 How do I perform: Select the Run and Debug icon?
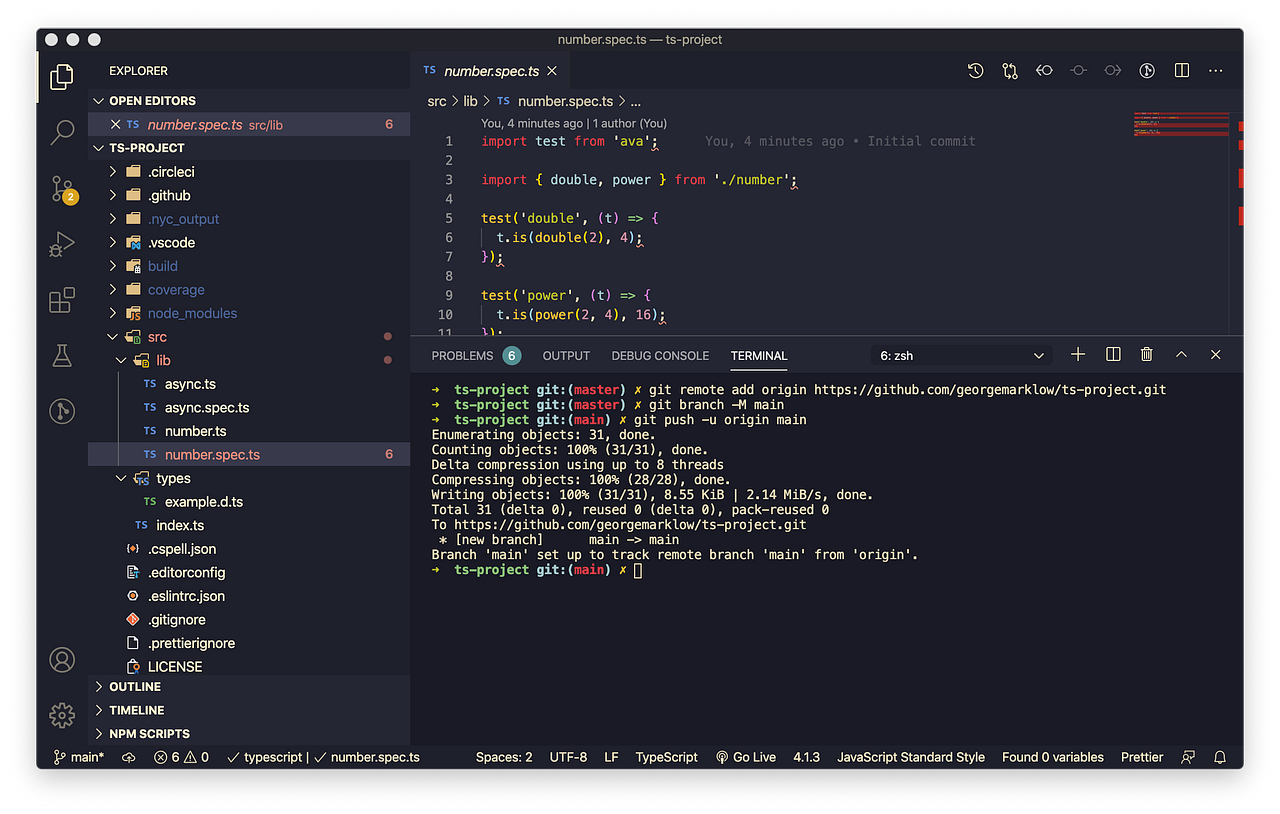coord(61,243)
